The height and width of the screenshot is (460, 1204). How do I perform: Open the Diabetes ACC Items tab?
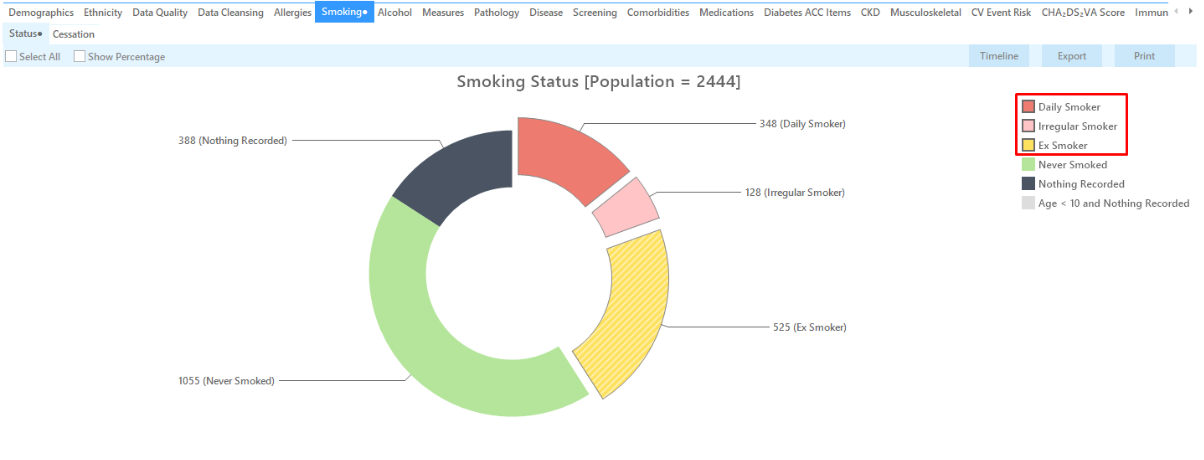[807, 13]
